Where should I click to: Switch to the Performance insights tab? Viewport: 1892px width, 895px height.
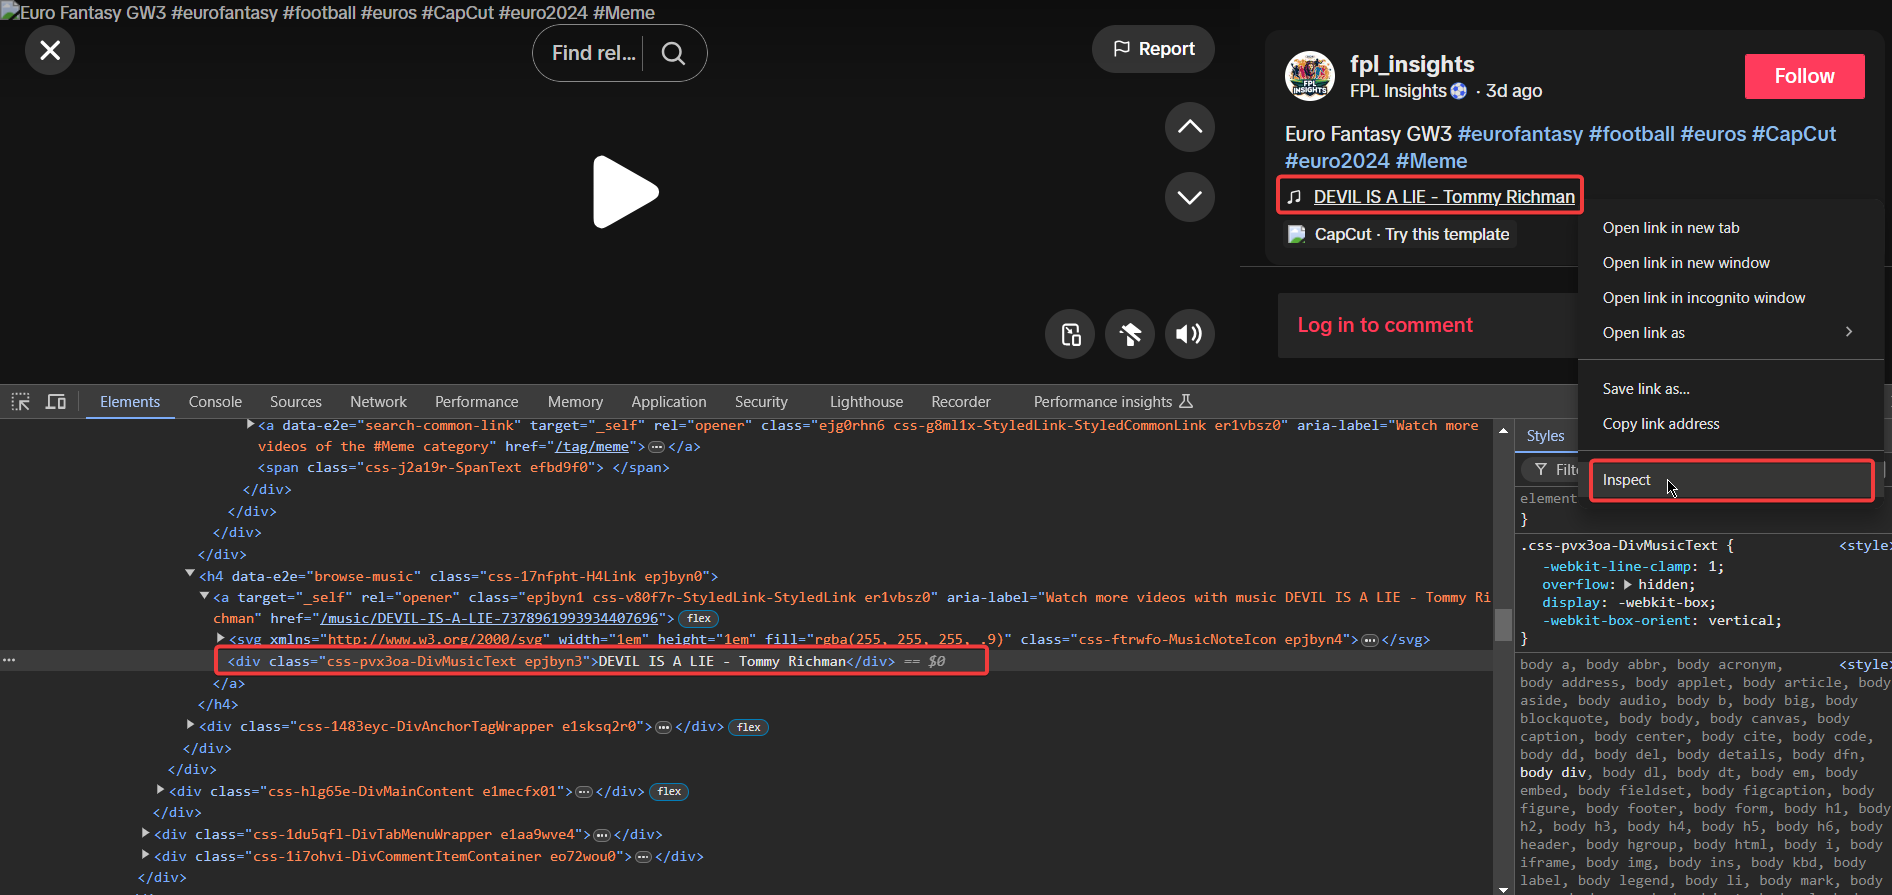click(1113, 402)
